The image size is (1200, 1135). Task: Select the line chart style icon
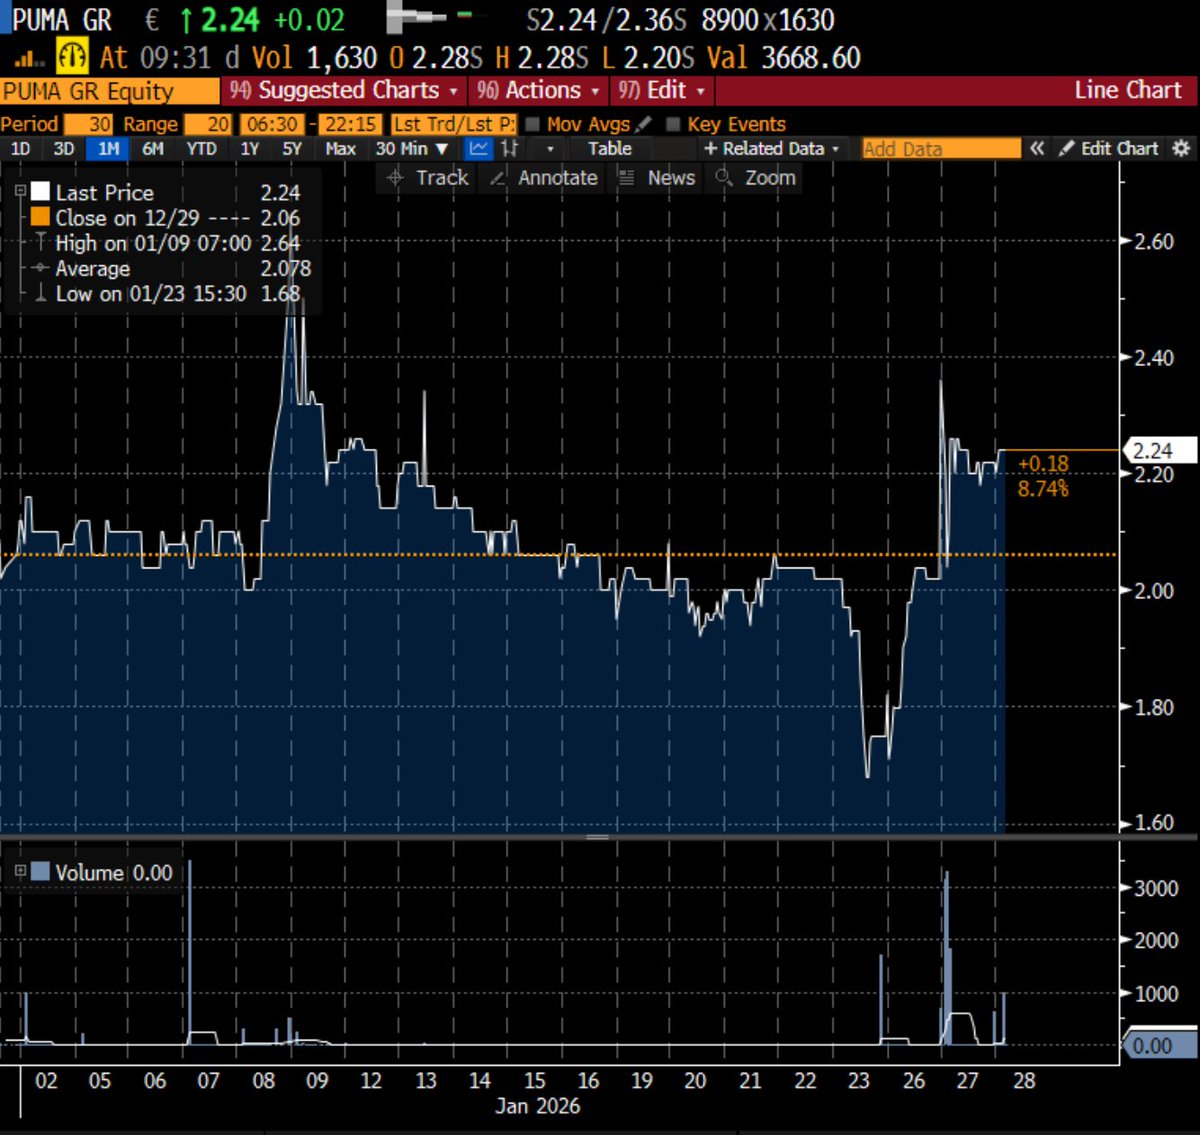coord(478,148)
